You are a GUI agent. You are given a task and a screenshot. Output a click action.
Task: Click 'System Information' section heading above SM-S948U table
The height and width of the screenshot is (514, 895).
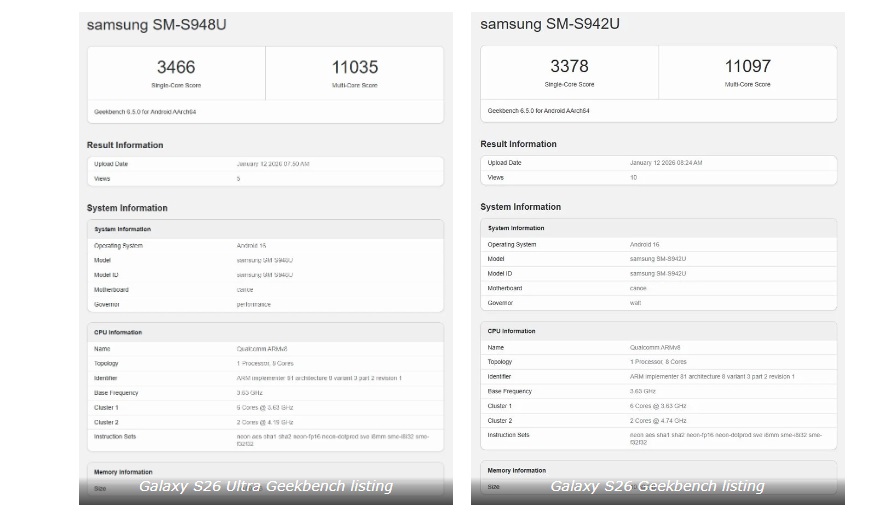coord(127,208)
